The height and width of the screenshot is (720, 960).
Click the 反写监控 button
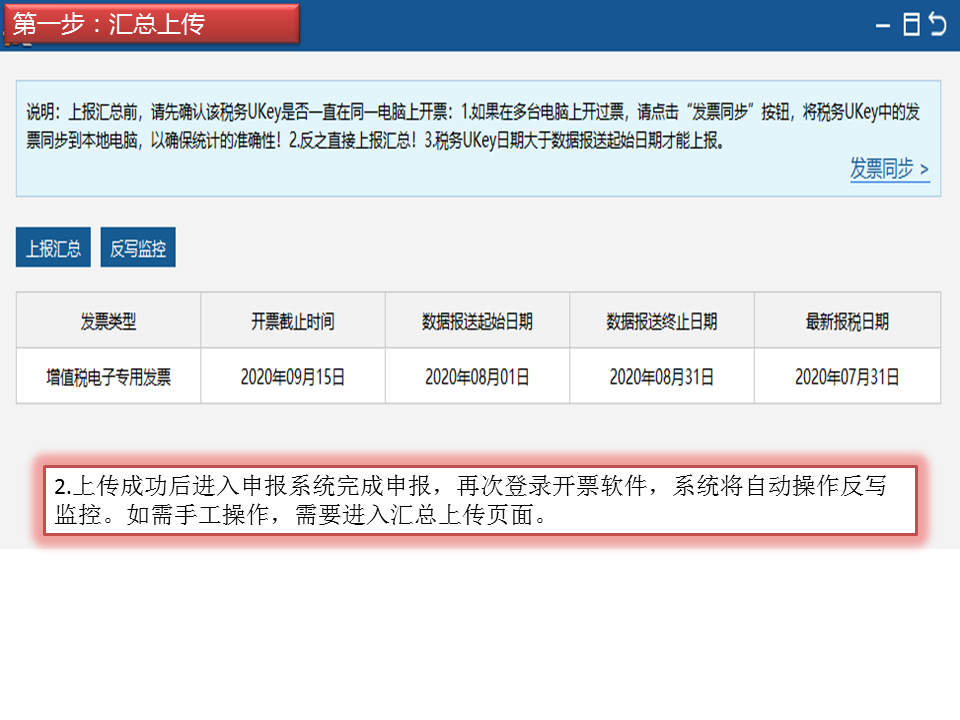(138, 247)
